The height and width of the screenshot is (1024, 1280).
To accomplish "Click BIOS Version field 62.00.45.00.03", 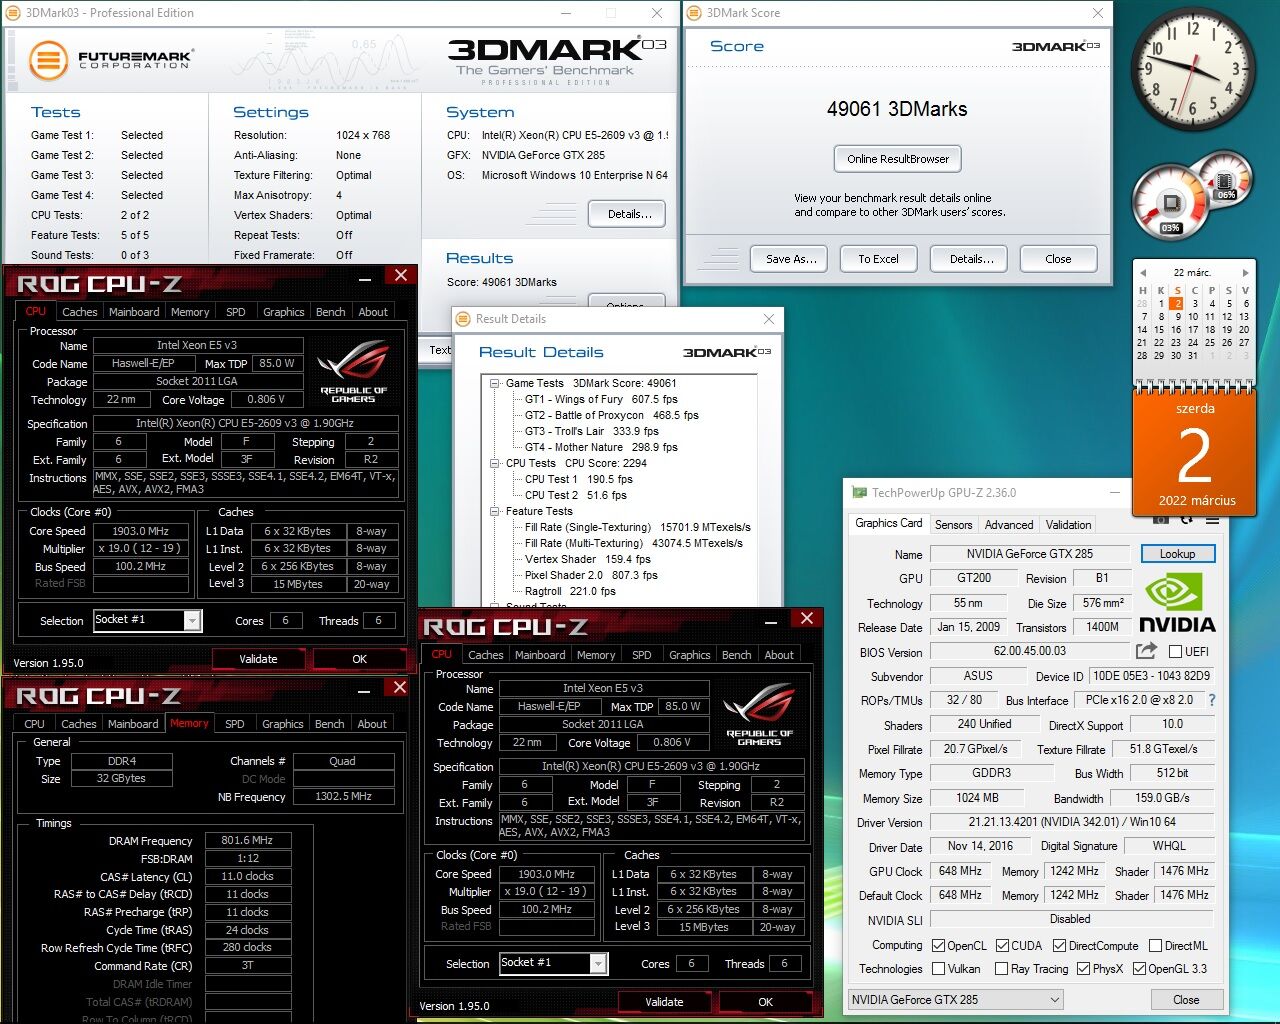I will 1029,651.
